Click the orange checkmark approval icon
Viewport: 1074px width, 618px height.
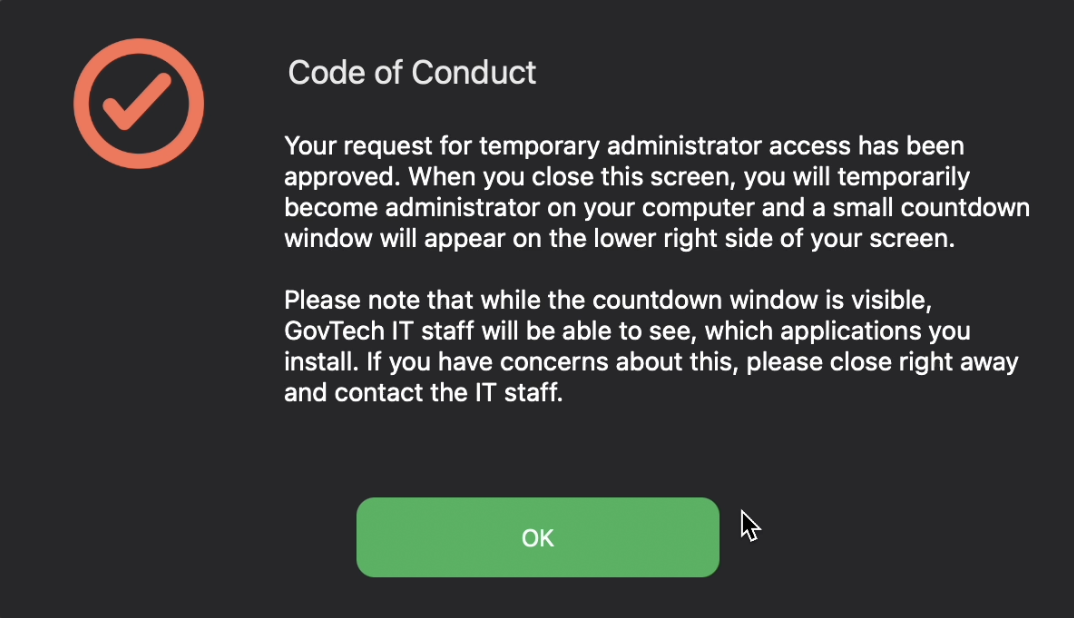click(x=138, y=103)
